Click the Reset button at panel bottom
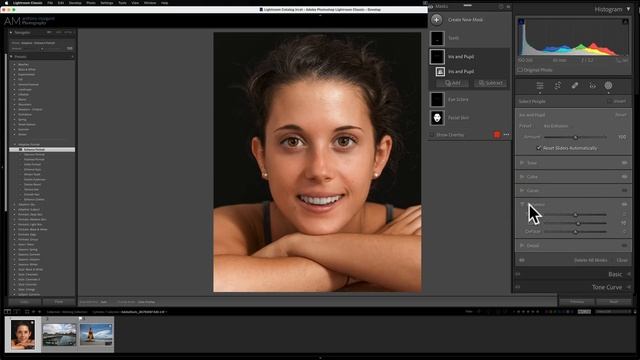This screenshot has width=640, height=360. tap(613, 302)
